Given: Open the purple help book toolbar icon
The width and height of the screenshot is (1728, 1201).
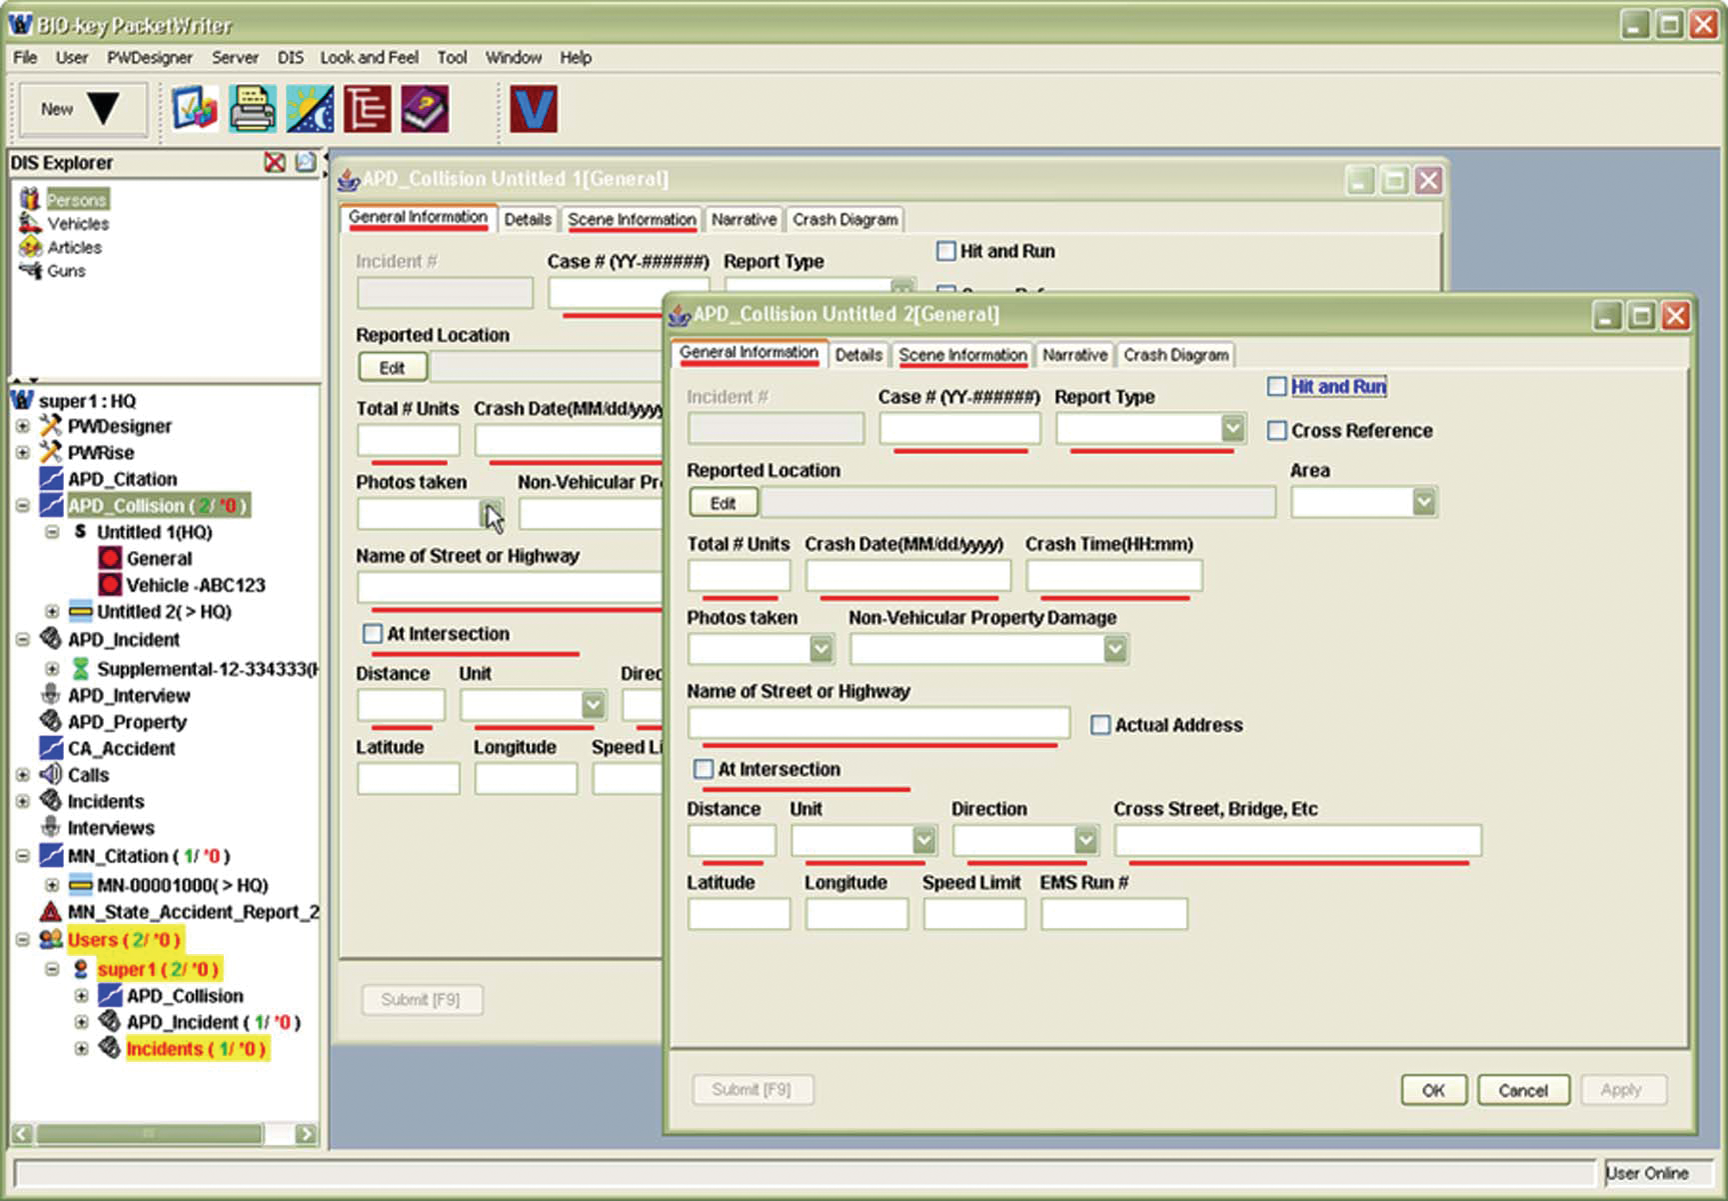Looking at the screenshot, I should [424, 107].
